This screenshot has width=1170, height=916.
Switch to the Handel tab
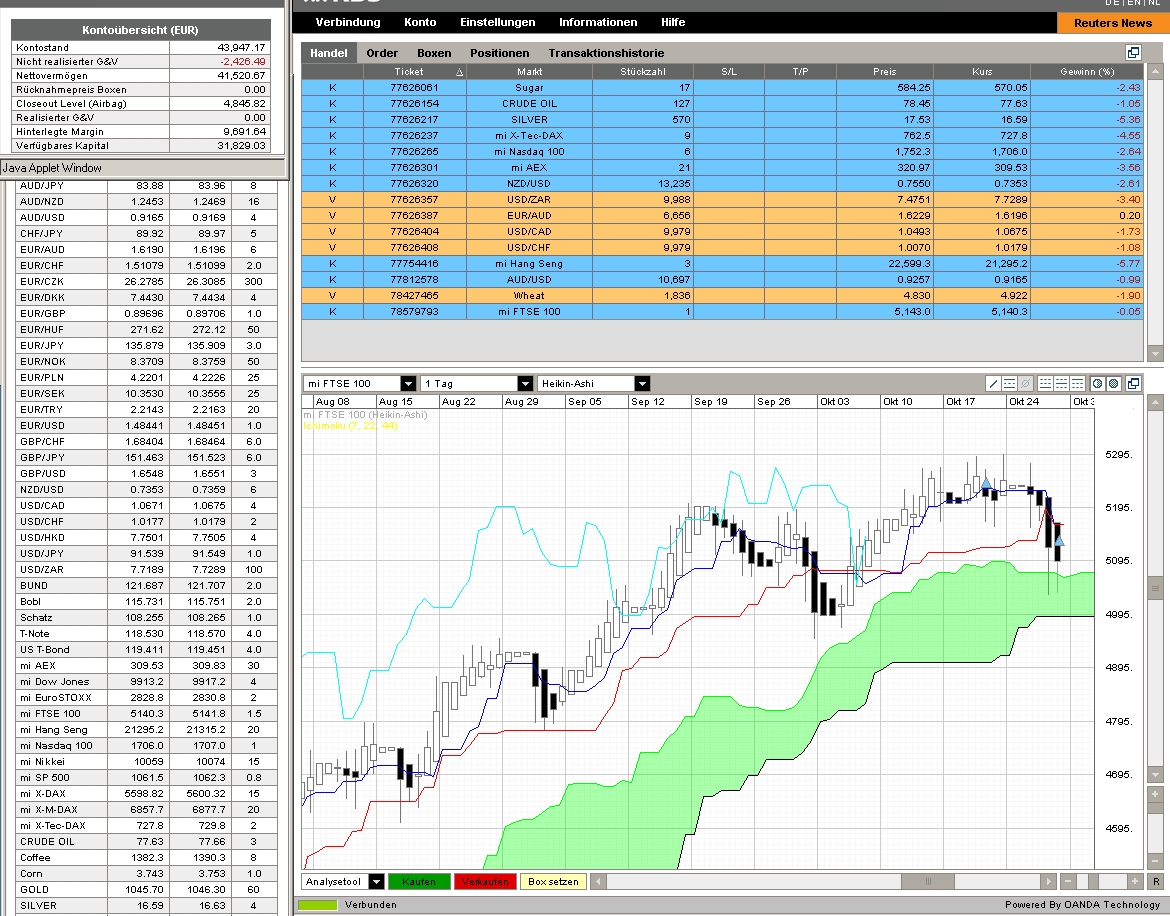[x=328, y=53]
